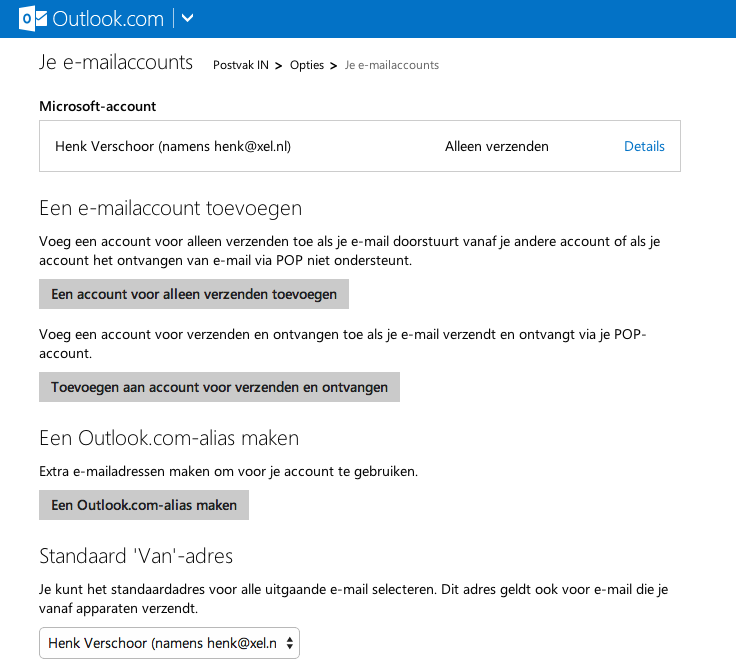Click the 'Een Outlook.com-alias maken' section heading
Image resolution: width=736 pixels, height=668 pixels.
[169, 438]
